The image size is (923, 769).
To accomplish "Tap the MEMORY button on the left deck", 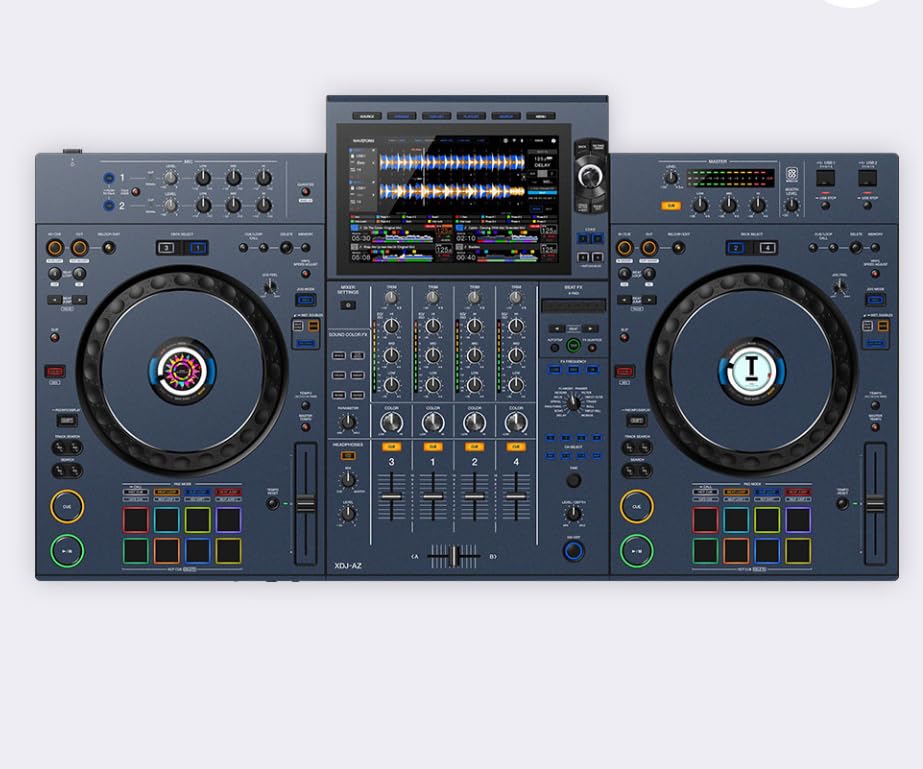I will pyautogui.click(x=304, y=248).
